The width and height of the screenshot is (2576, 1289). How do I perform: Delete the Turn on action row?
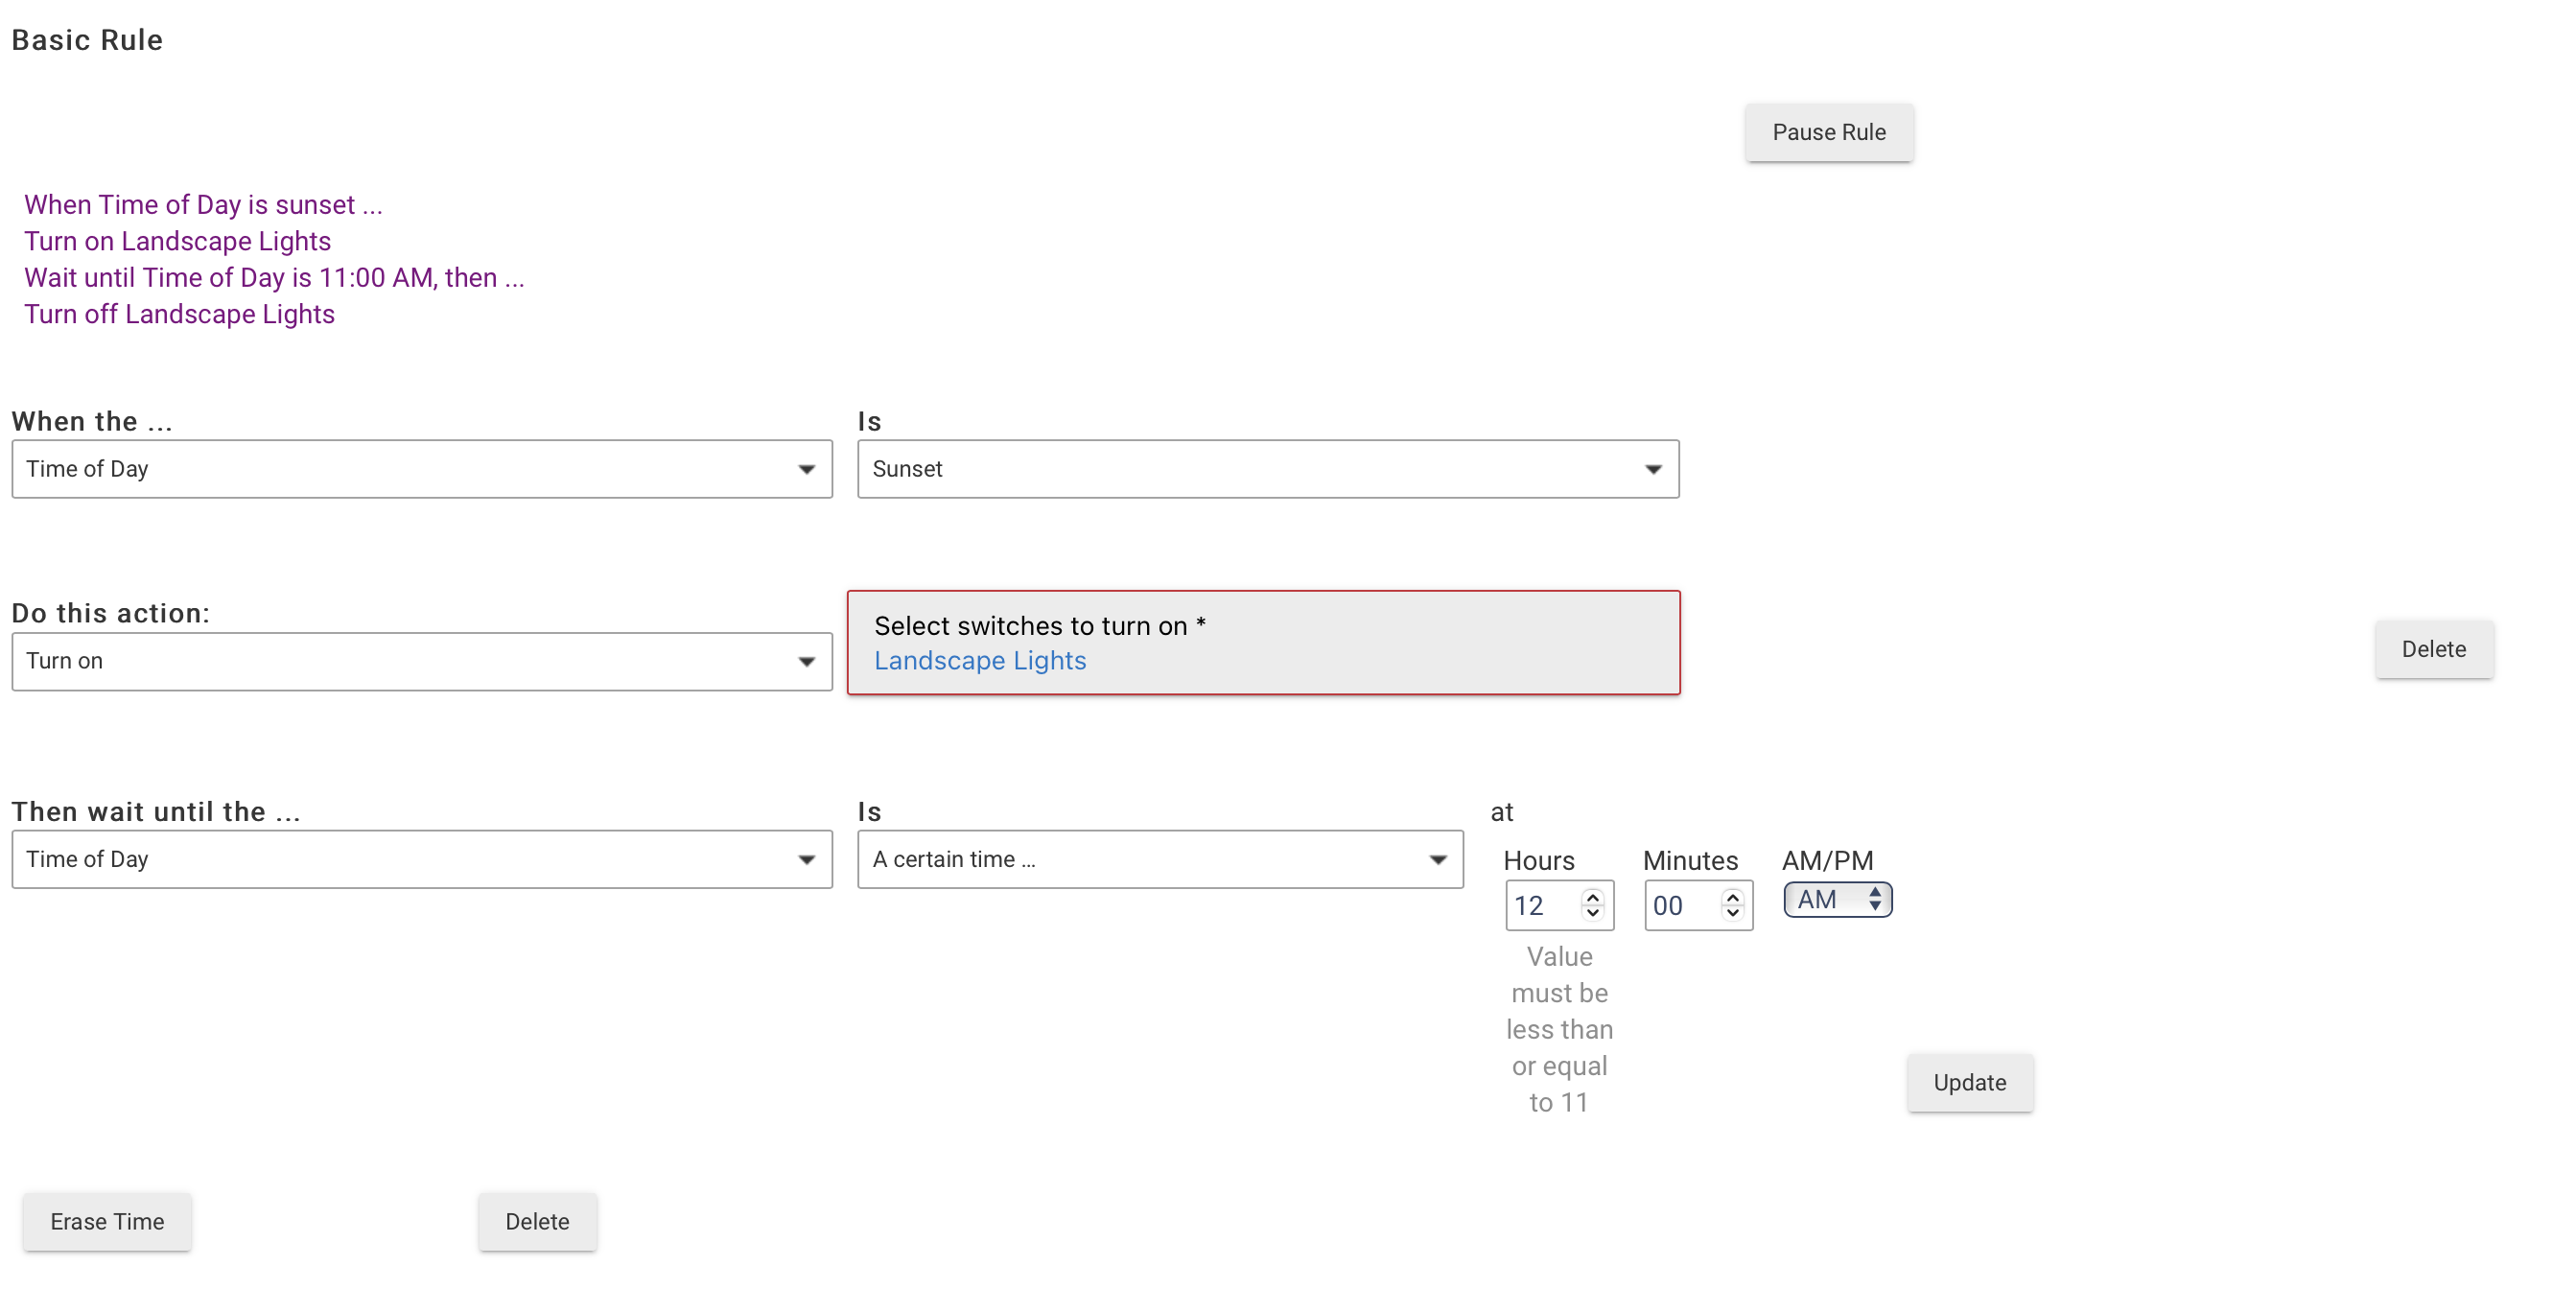point(2432,649)
